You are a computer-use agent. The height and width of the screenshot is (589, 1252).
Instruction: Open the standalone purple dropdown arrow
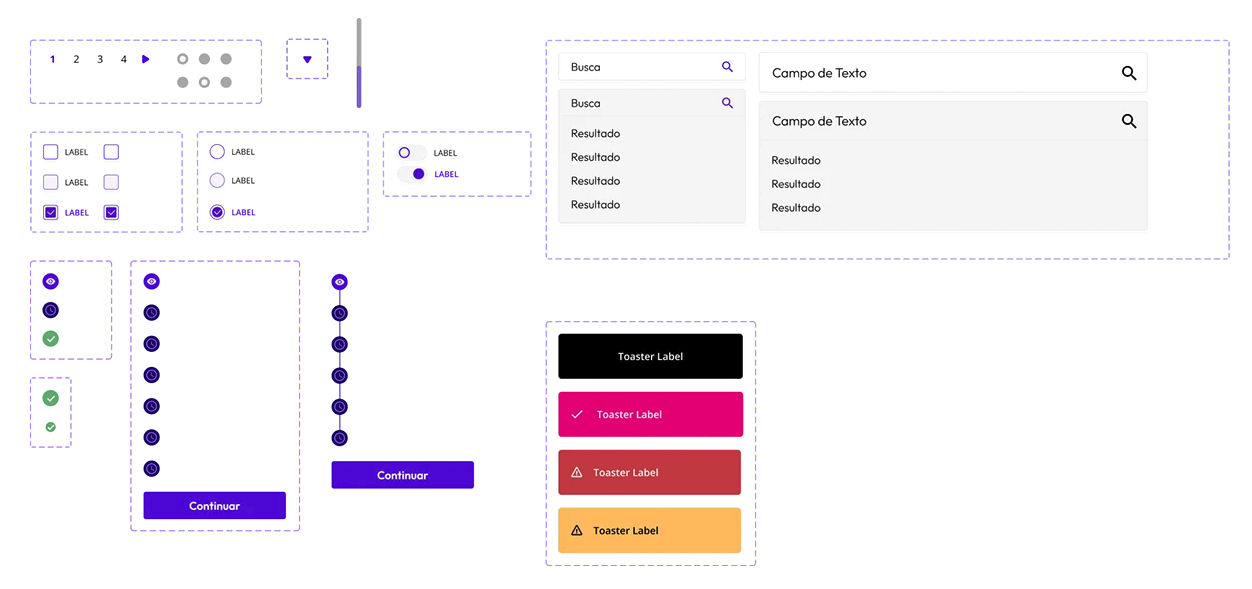pyautogui.click(x=307, y=60)
